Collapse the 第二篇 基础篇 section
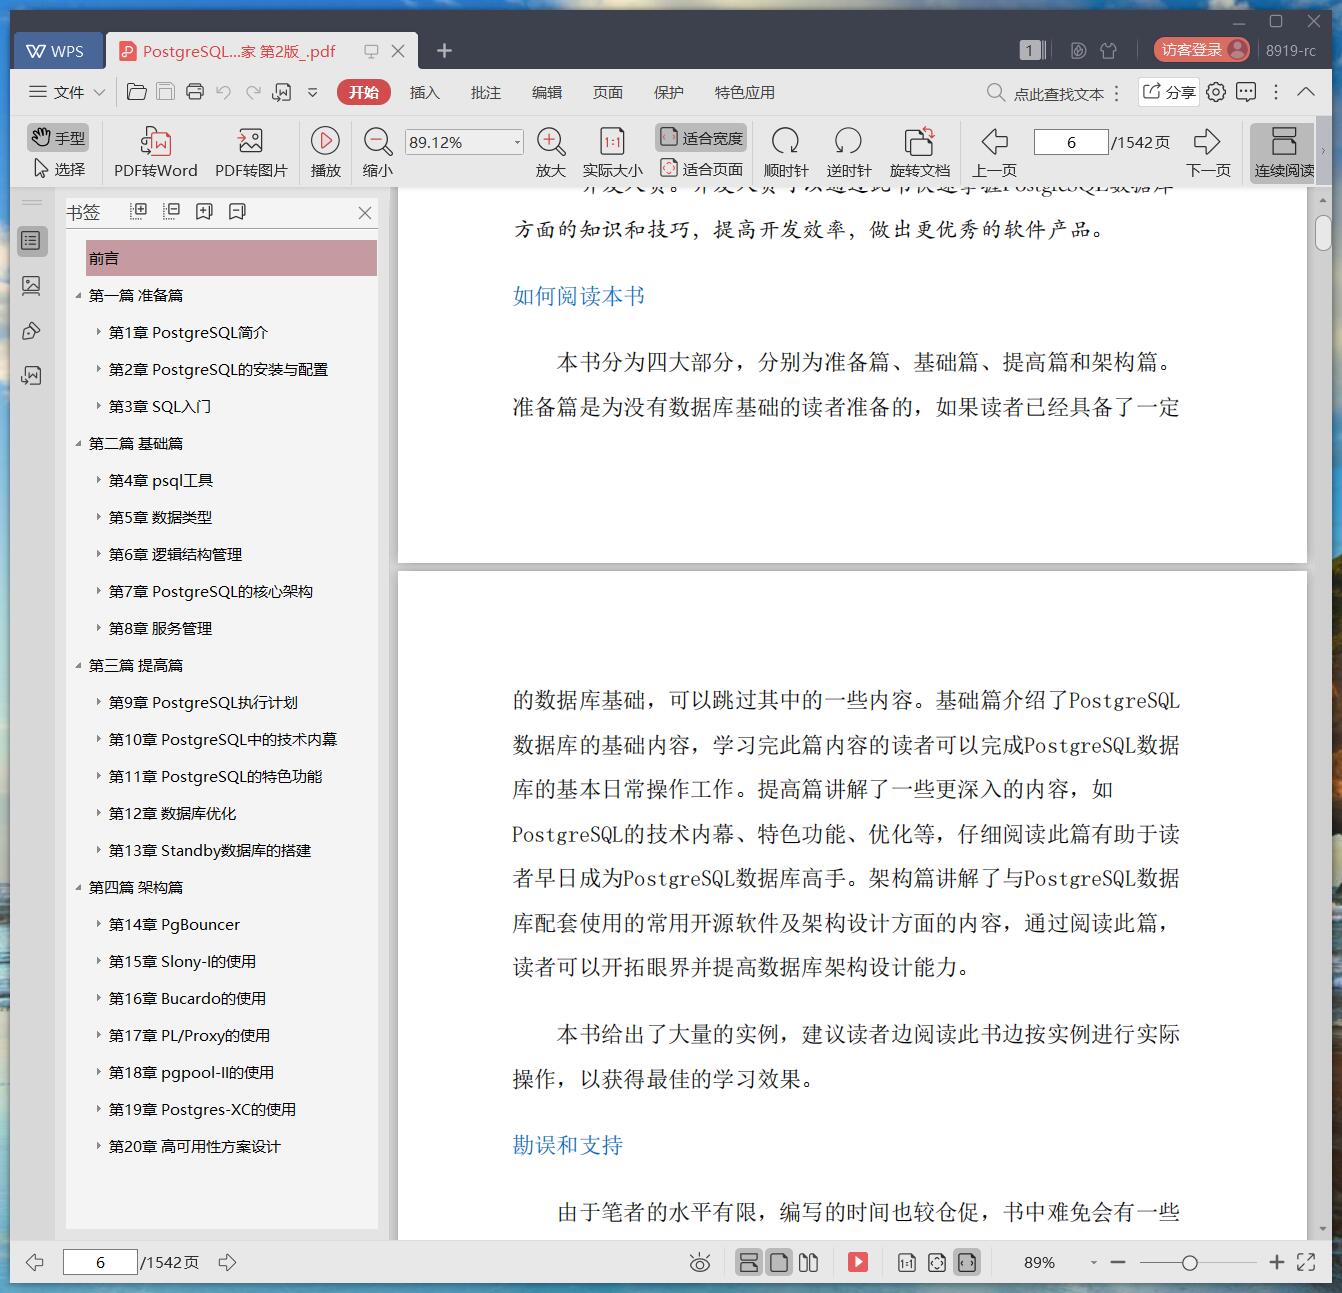The image size is (1342, 1293). point(78,443)
